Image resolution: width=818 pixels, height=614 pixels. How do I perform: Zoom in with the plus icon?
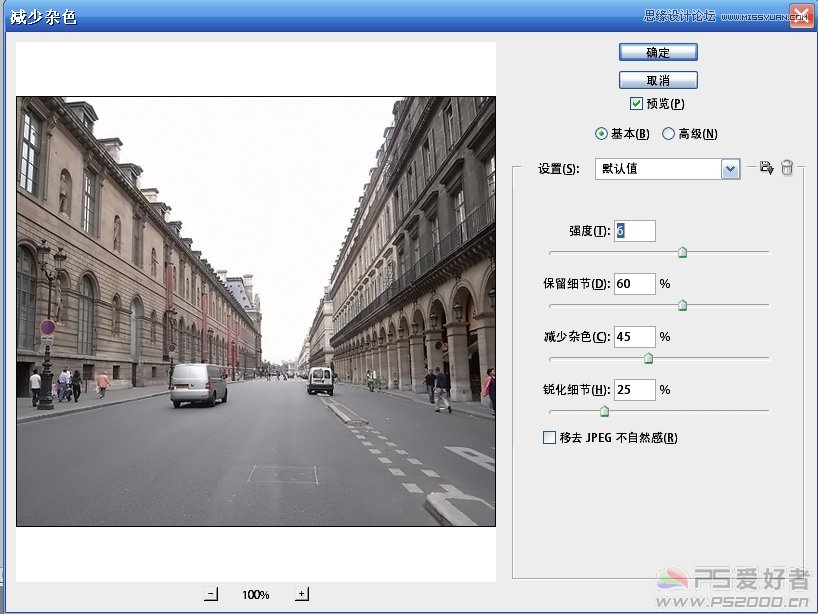[302, 593]
